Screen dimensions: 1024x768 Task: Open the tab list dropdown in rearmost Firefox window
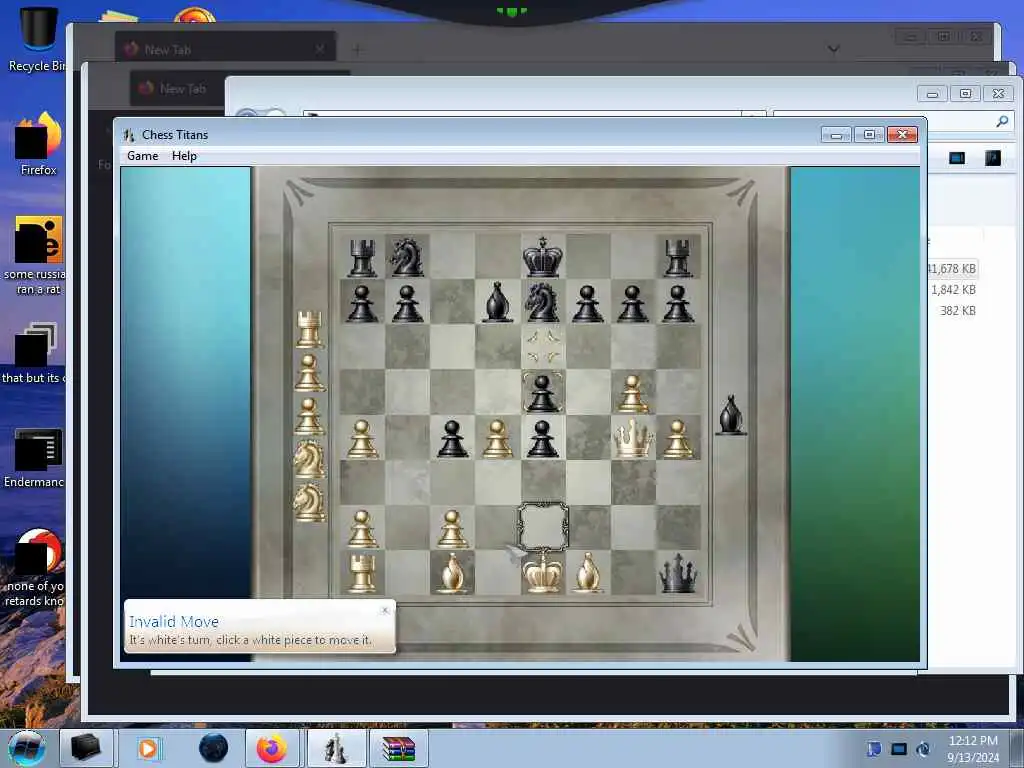click(833, 49)
